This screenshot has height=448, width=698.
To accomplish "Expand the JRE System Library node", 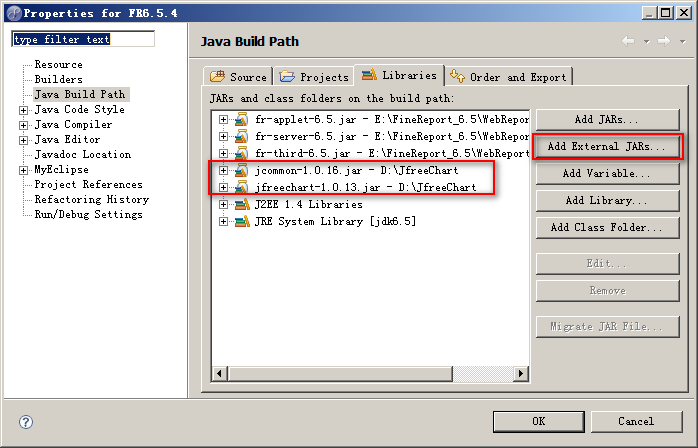I will pos(223,221).
